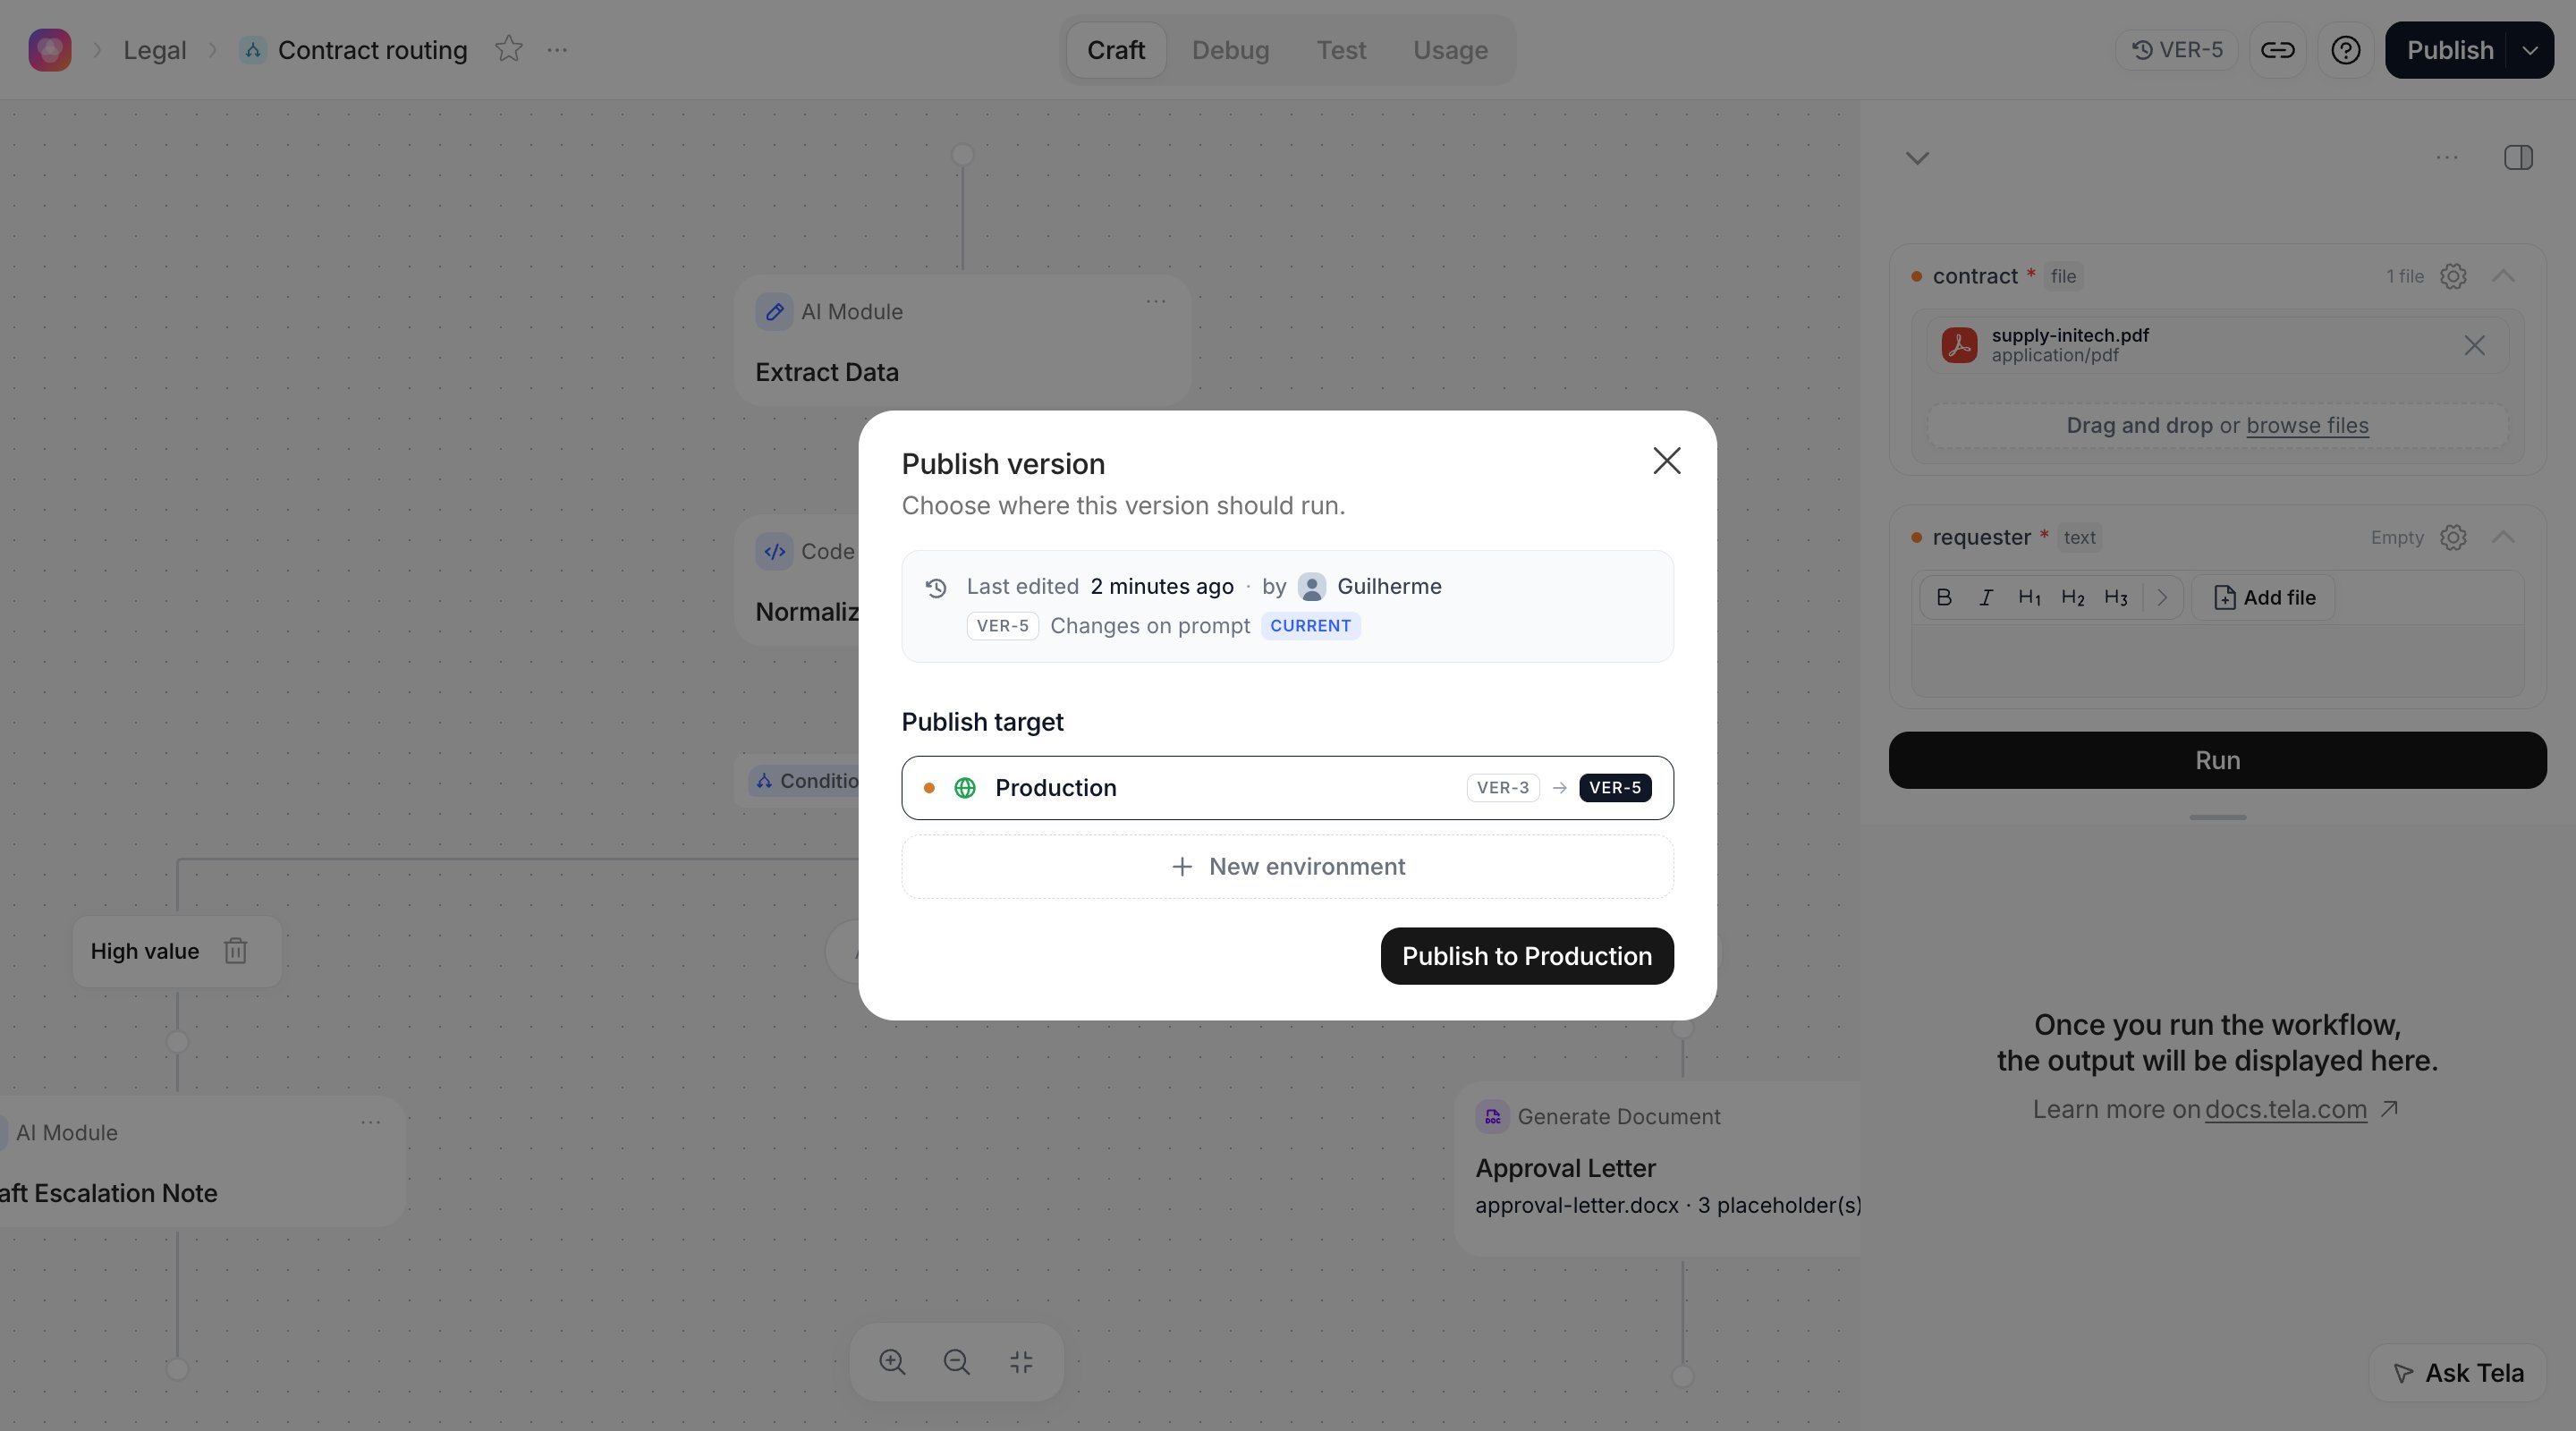The width and height of the screenshot is (2576, 1431).
Task: Expand more formatting options chevron
Action: [2162, 597]
